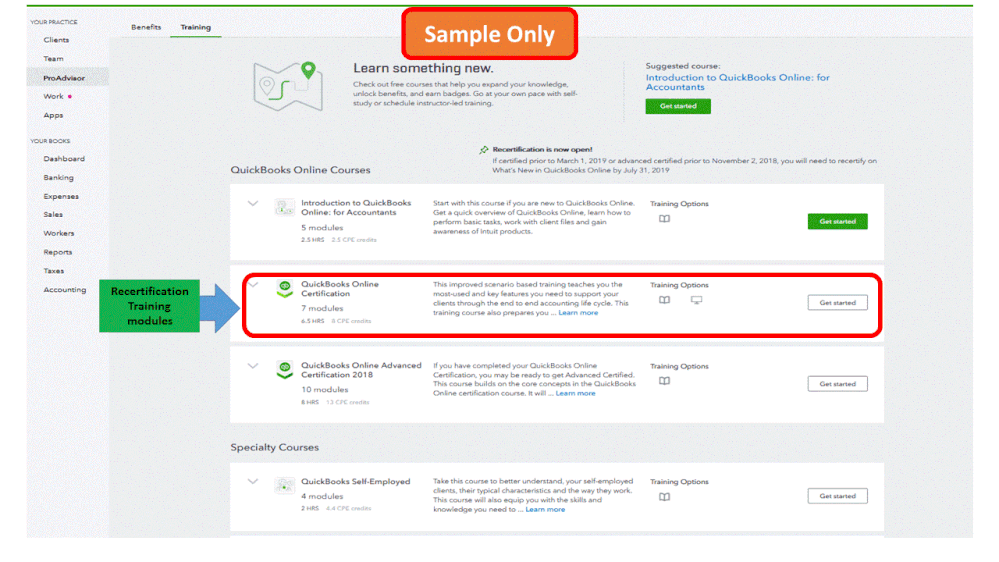Click green Get started for Introduction course
Image resolution: width=999 pixels, height=562 pixels.
[x=837, y=221]
